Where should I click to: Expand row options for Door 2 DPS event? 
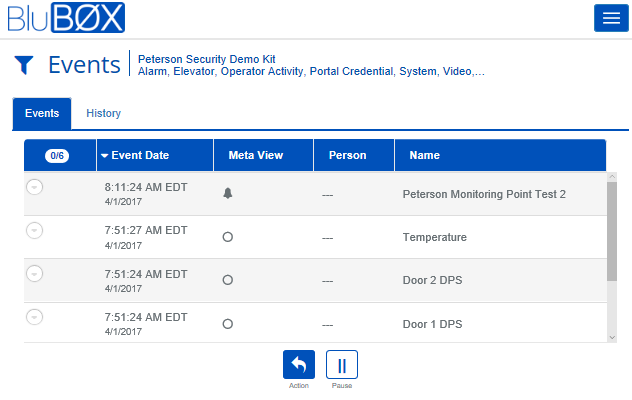pyautogui.click(x=35, y=273)
